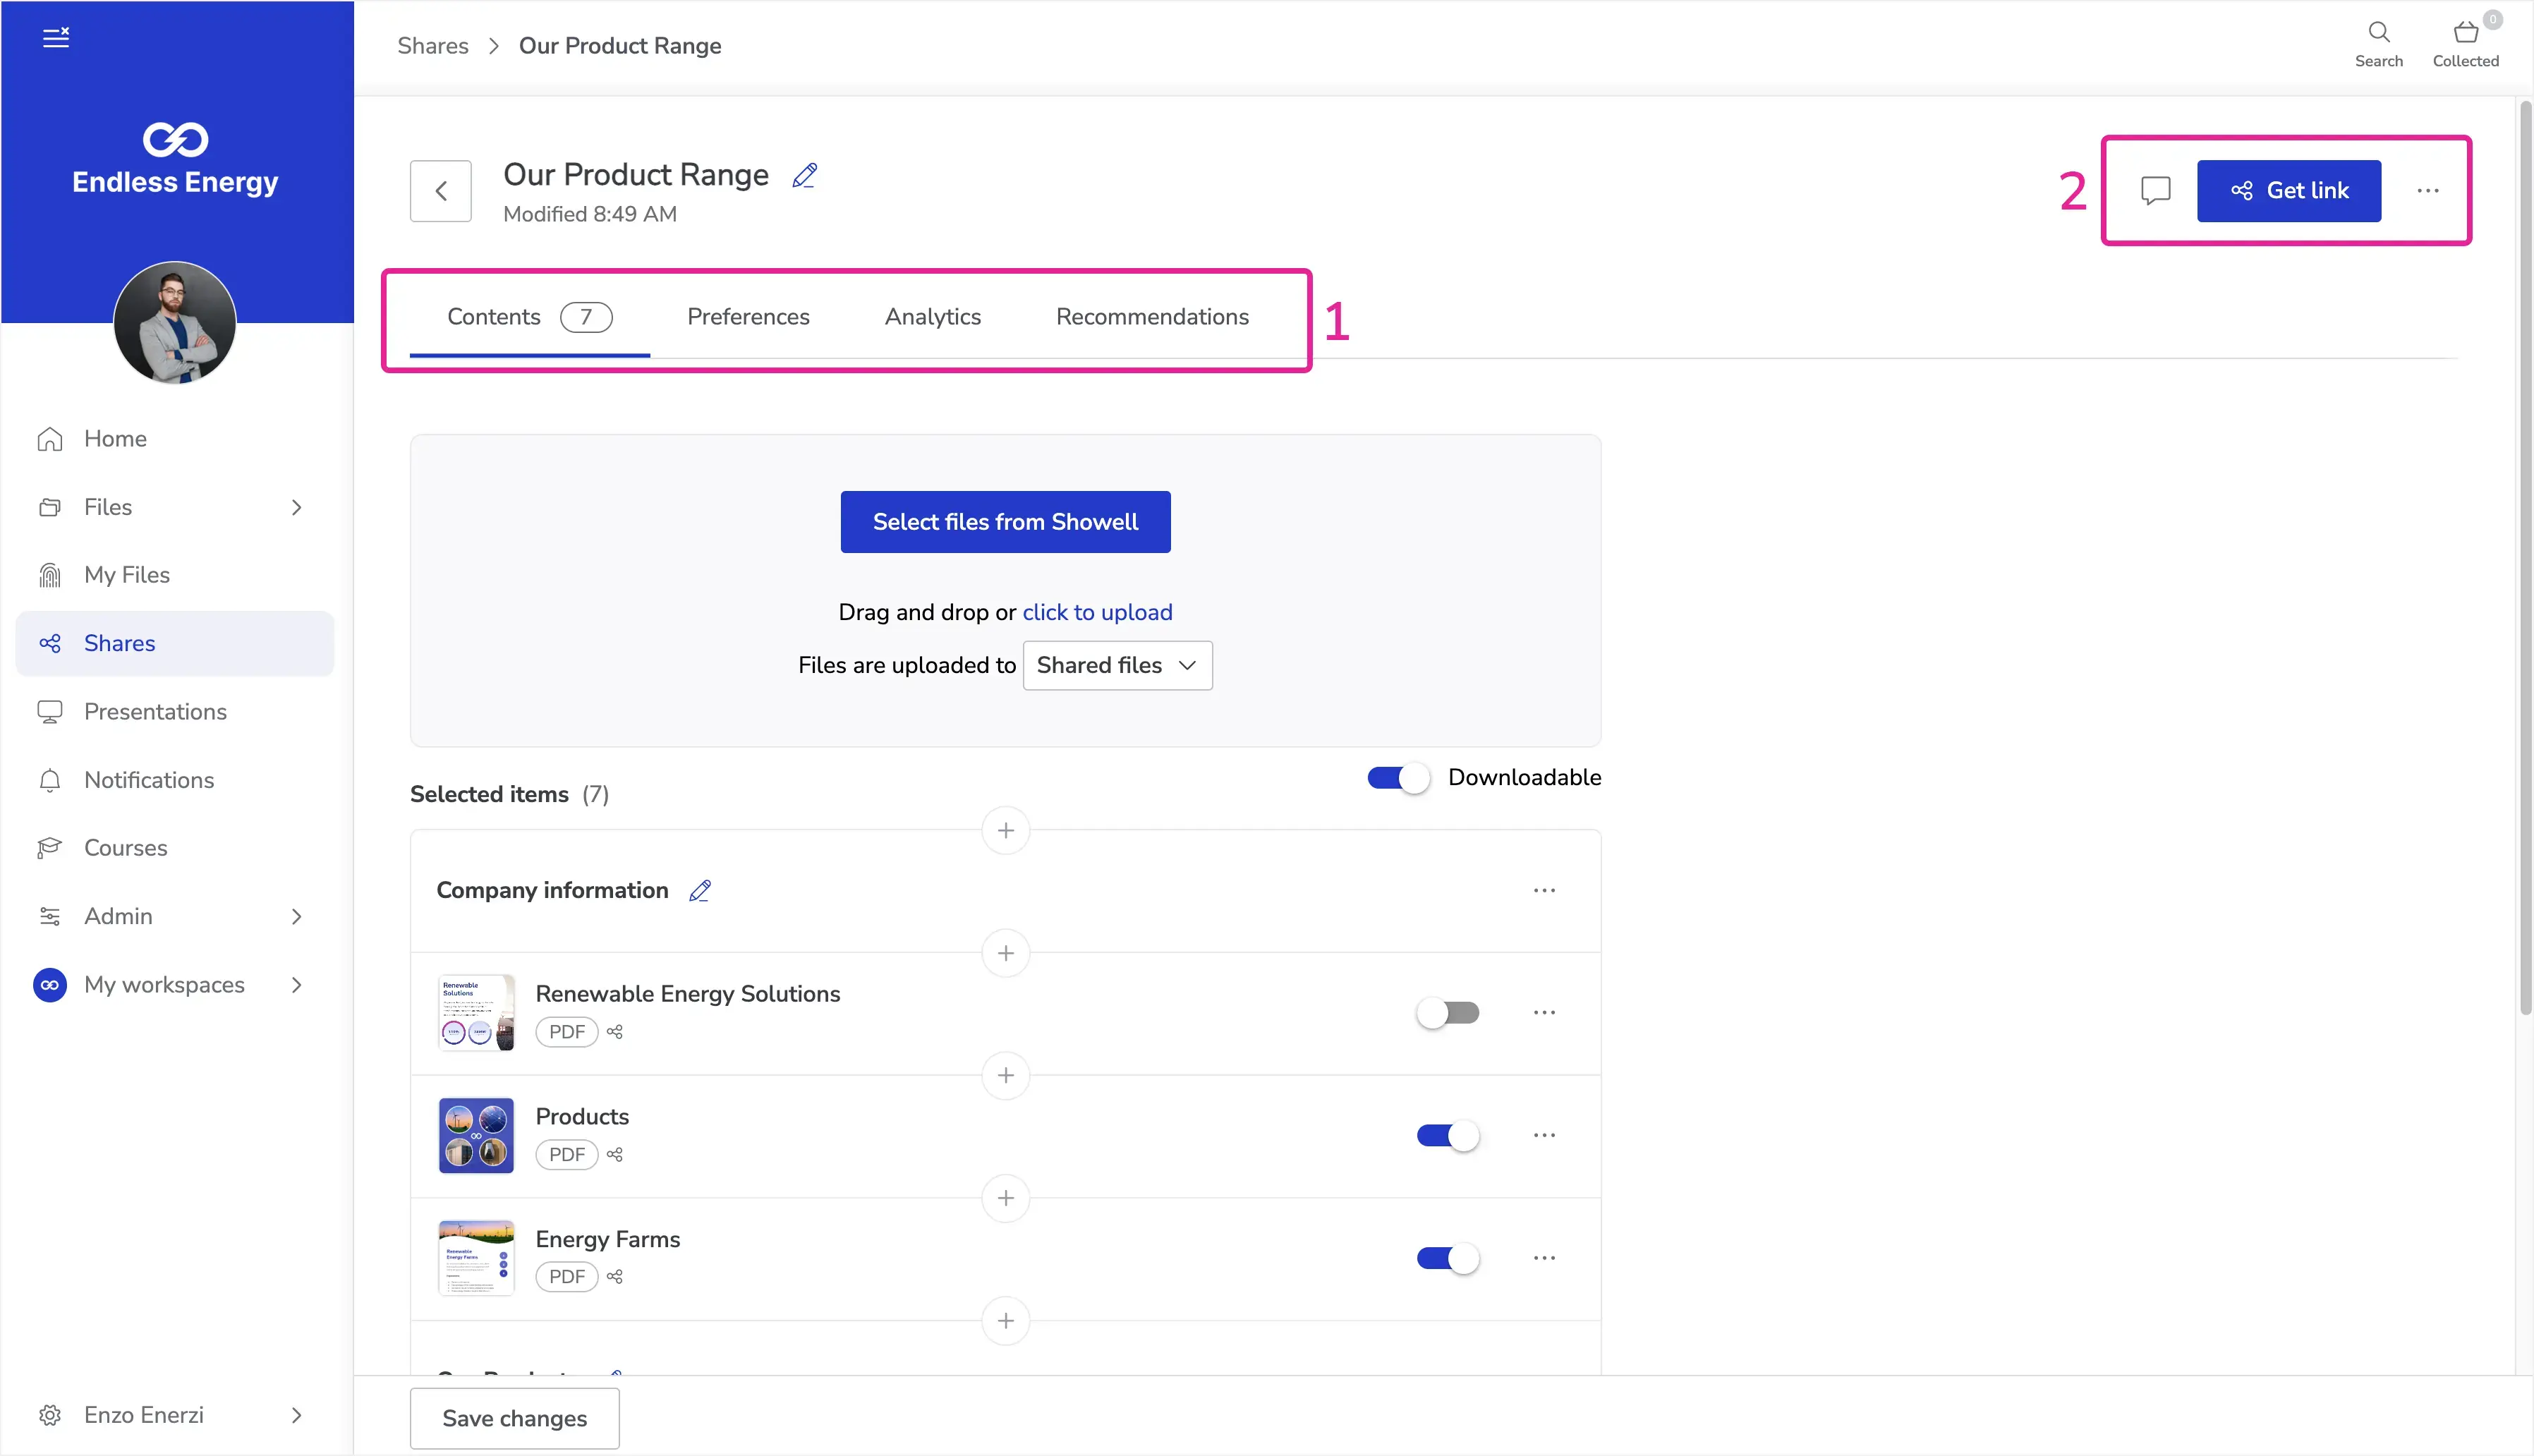Screen dimensions: 2534x1456
Task: Open Energy Farms item options ellipsis
Action: pos(1544,1258)
